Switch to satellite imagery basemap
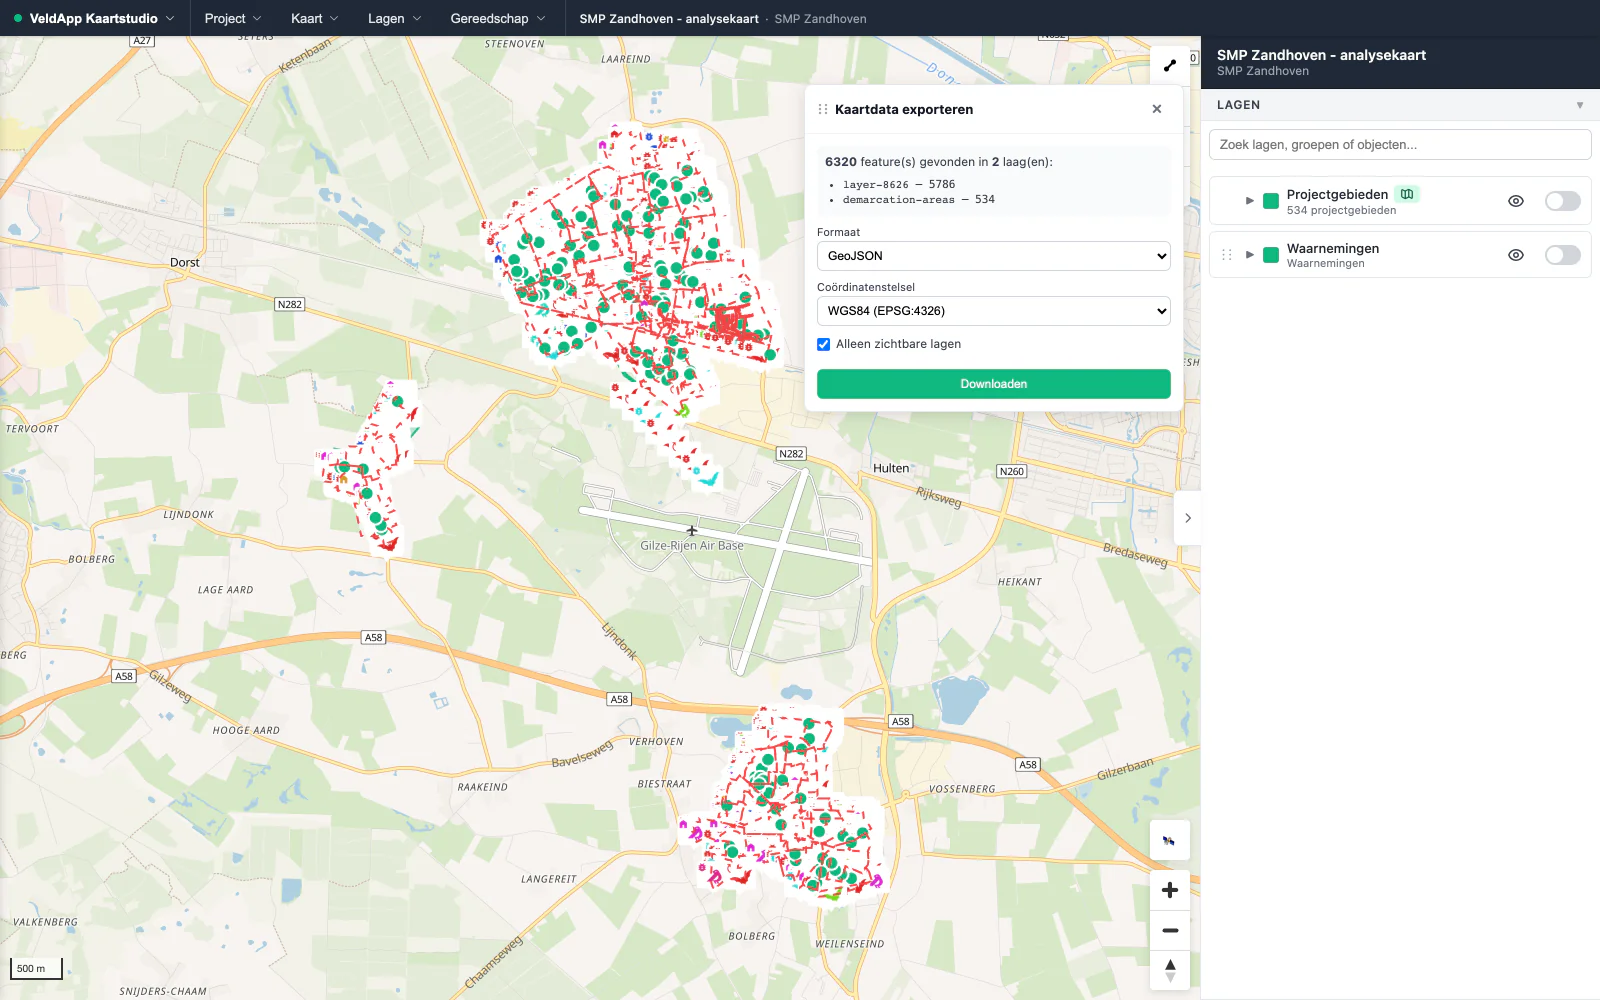This screenshot has width=1600, height=1000. point(1169,840)
